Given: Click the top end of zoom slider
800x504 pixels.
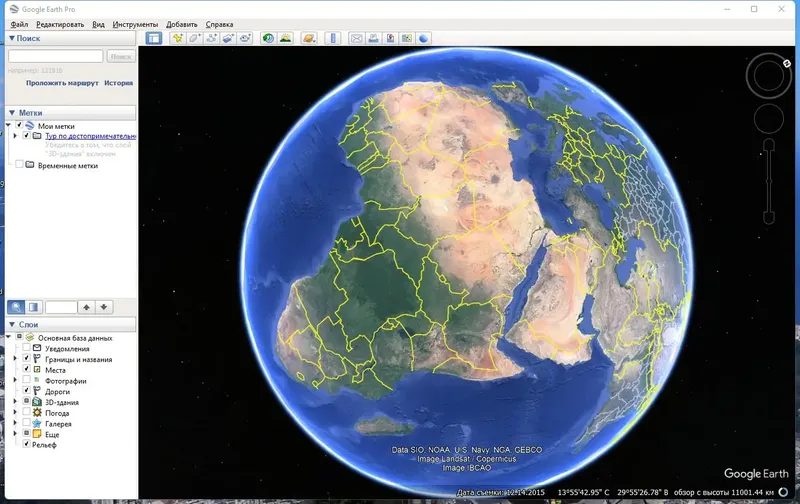Looking at the screenshot, I should 769,145.
